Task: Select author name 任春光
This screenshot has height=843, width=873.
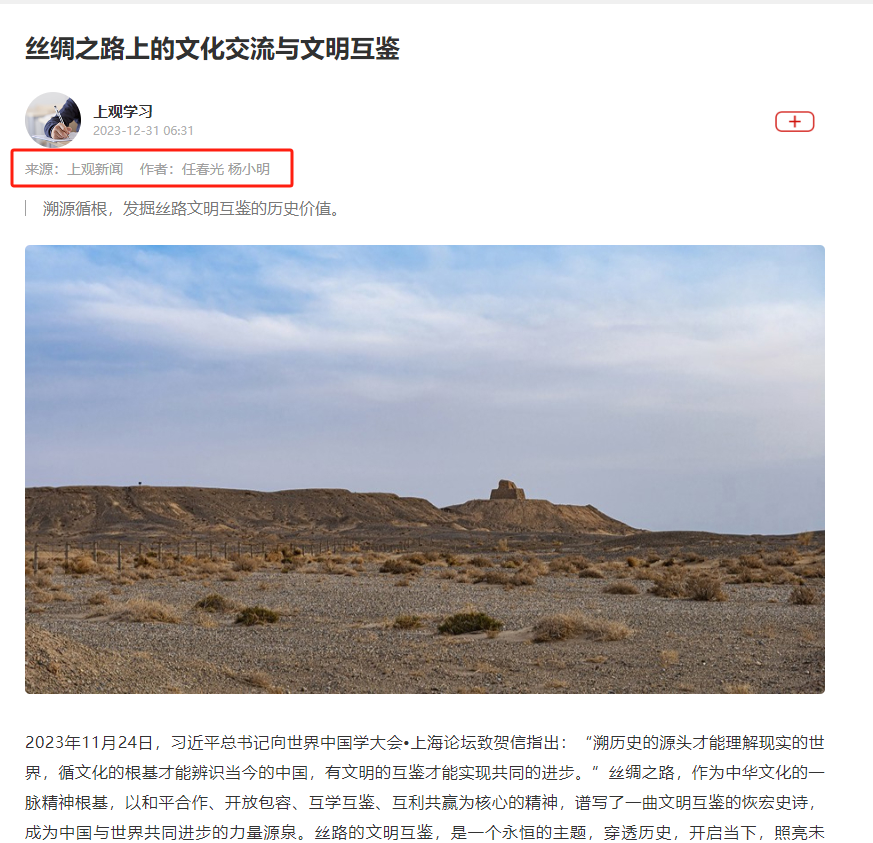Action: (203, 169)
